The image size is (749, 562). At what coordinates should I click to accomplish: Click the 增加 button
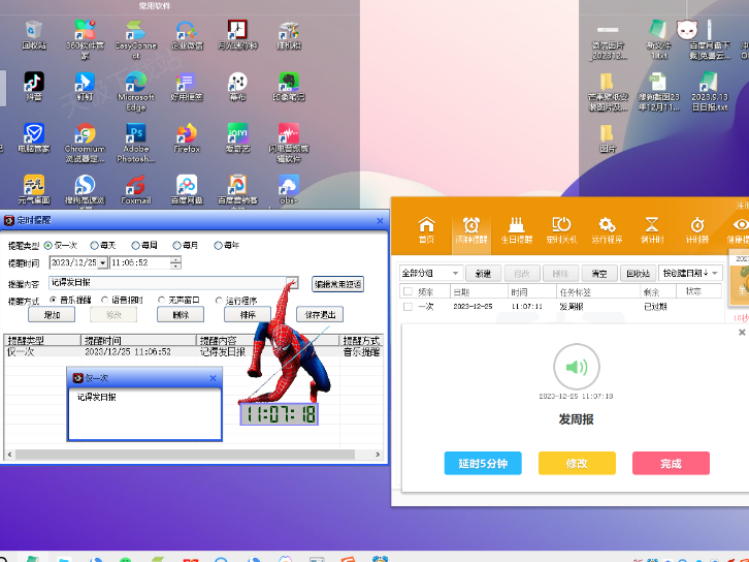point(52,315)
